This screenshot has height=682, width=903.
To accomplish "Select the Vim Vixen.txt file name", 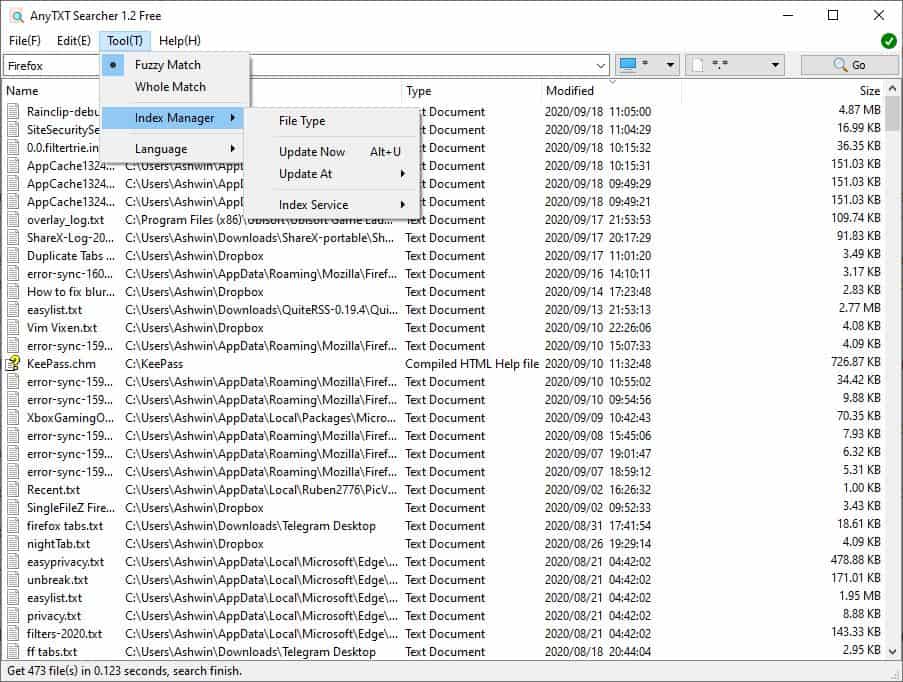I will 62,328.
